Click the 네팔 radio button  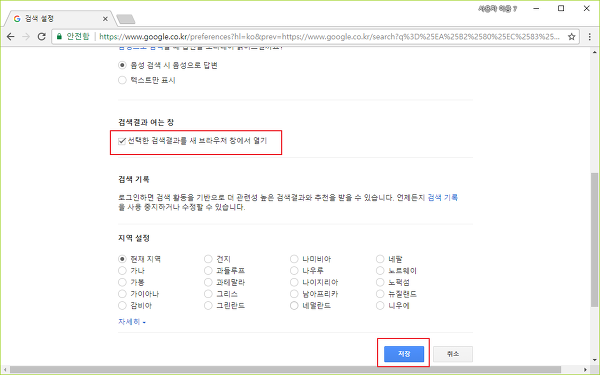pyautogui.click(x=380, y=259)
